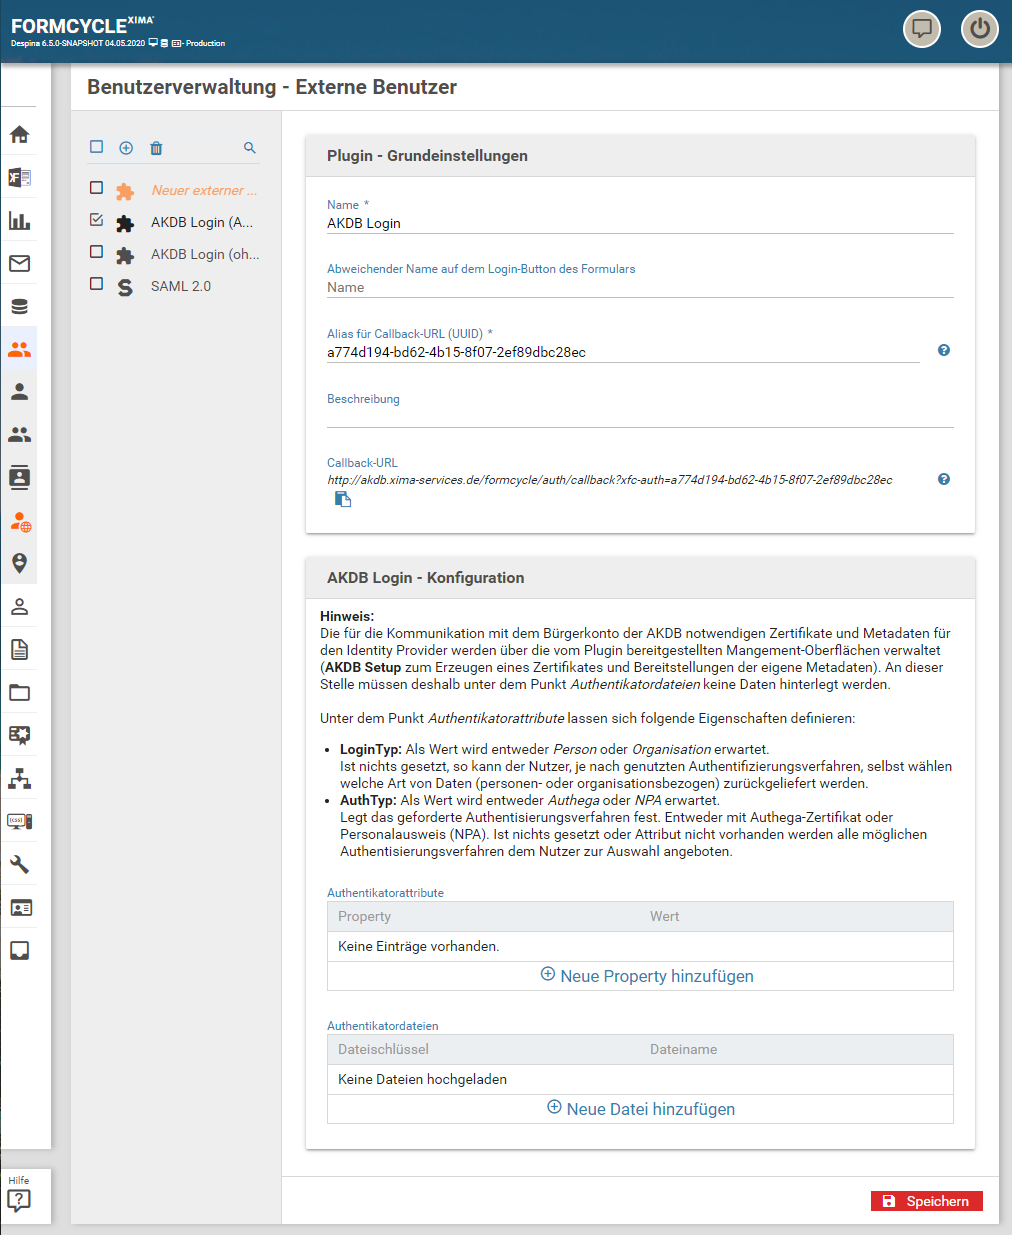Uncheck the first AKDB Login checkbox
The height and width of the screenshot is (1235, 1012).
[x=97, y=220]
